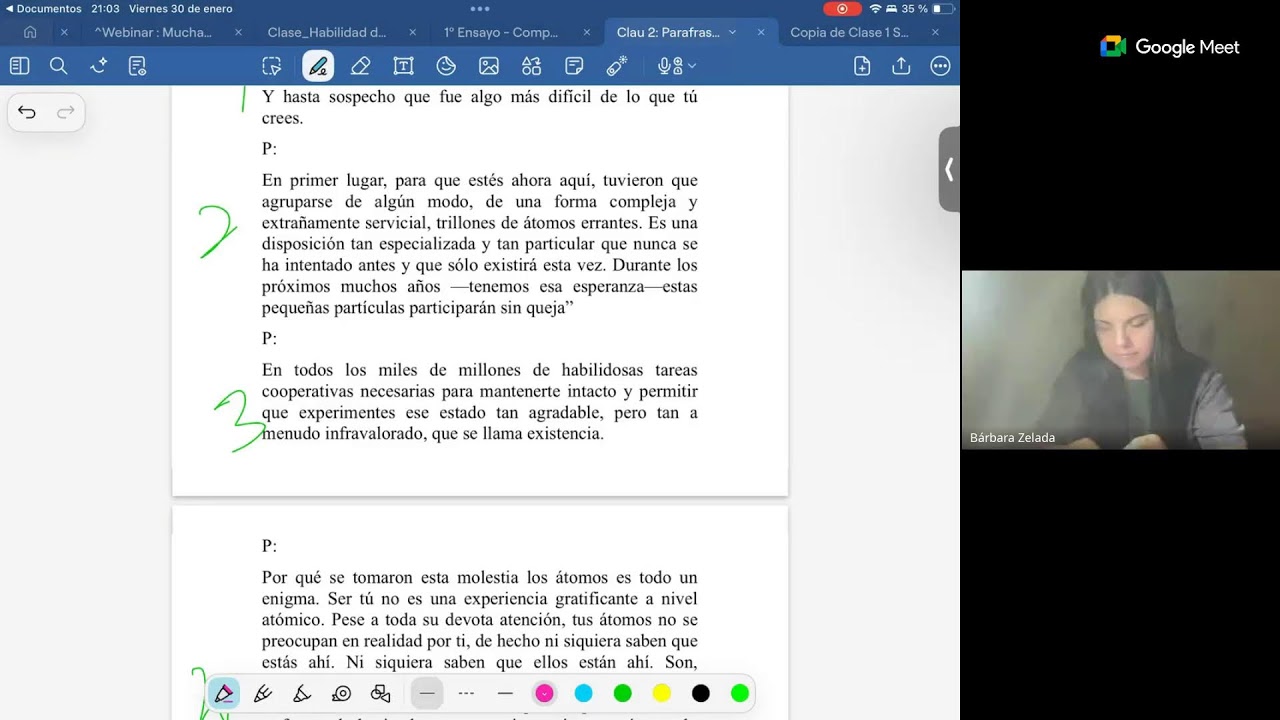The height and width of the screenshot is (720, 1280).
Task: Select the lasso selection tool
Action: tap(272, 66)
